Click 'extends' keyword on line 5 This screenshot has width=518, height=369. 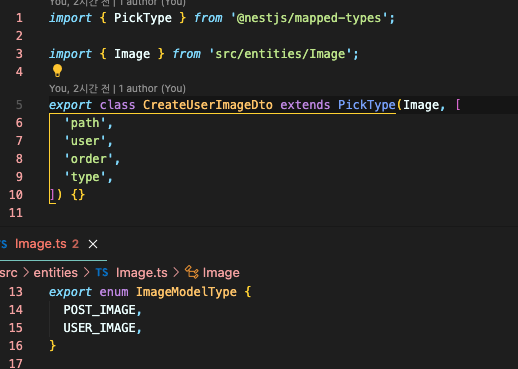(x=305, y=105)
